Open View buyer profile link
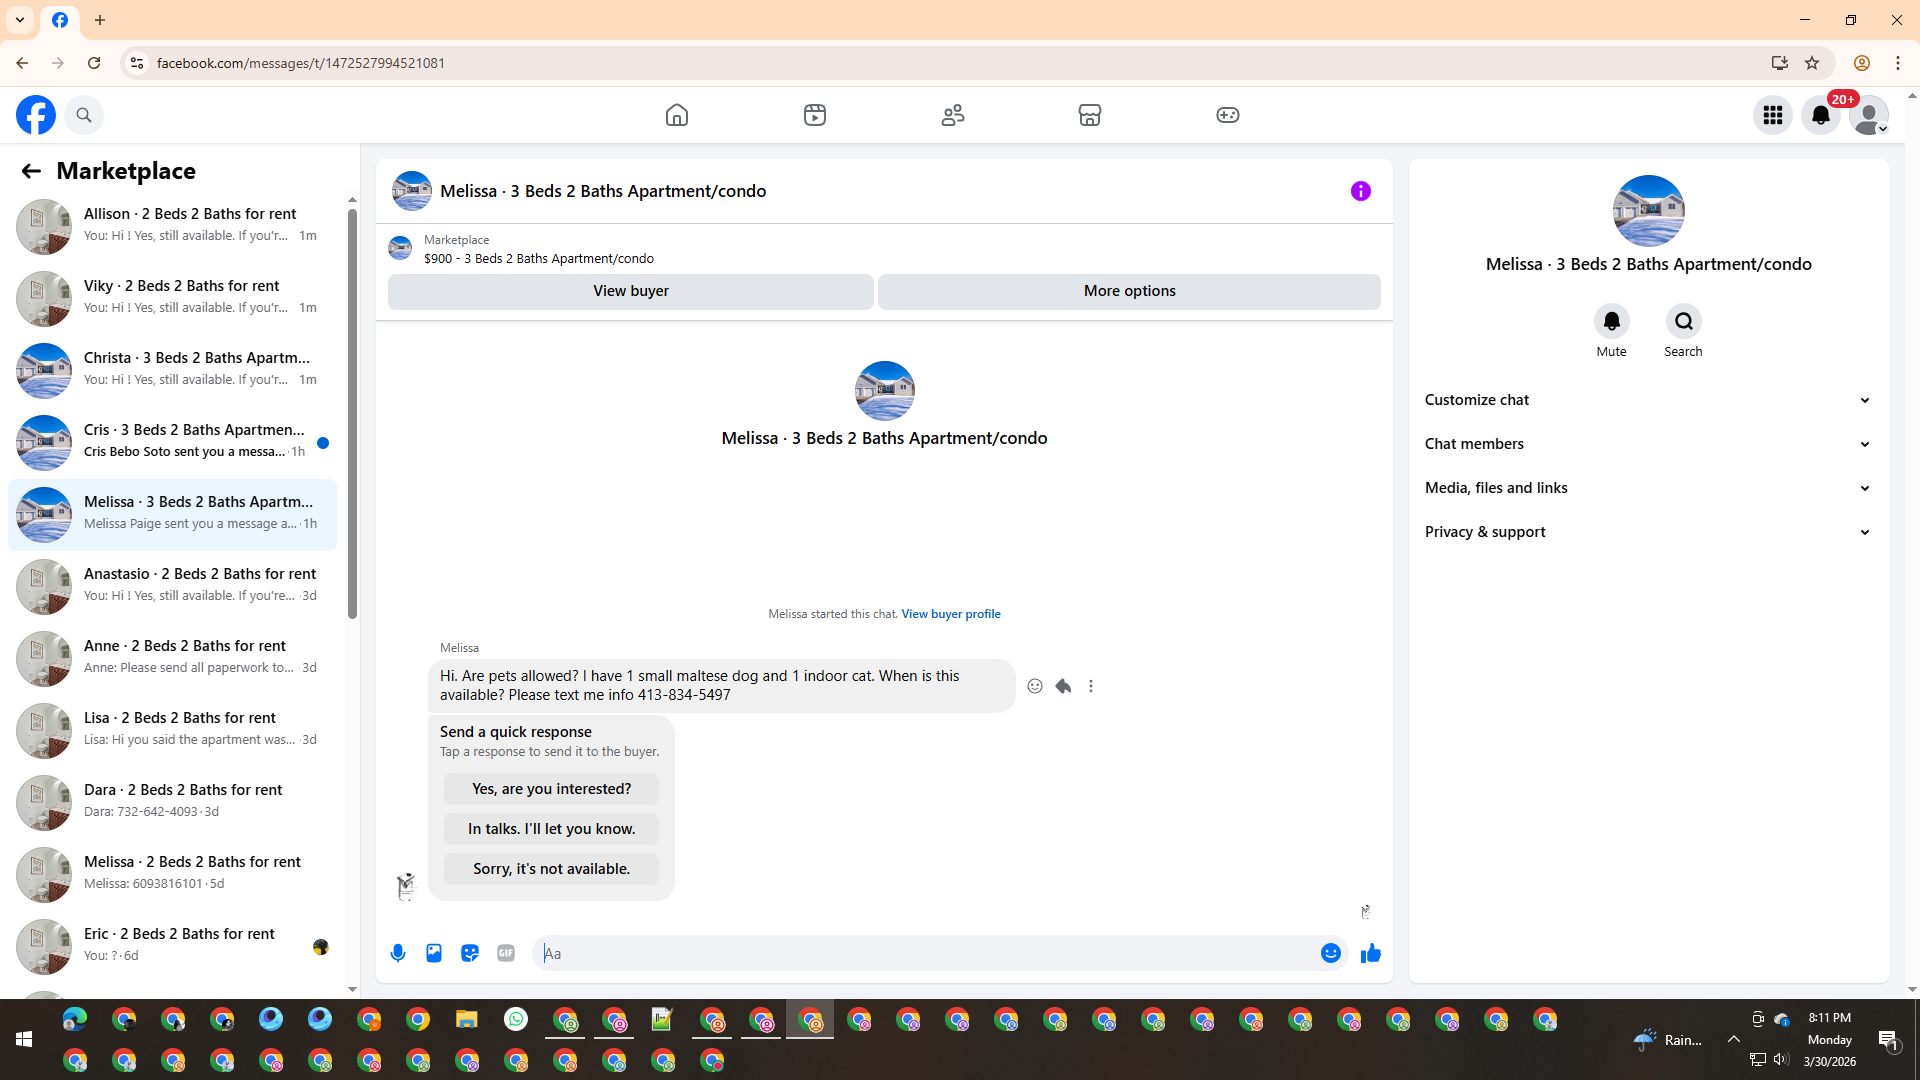Image resolution: width=1920 pixels, height=1080 pixels. coord(950,614)
